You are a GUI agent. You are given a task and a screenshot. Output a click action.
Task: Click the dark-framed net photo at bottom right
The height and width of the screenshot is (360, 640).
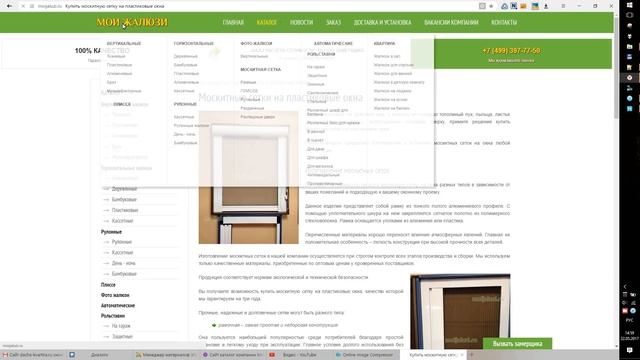pyautogui.click(x=460, y=312)
